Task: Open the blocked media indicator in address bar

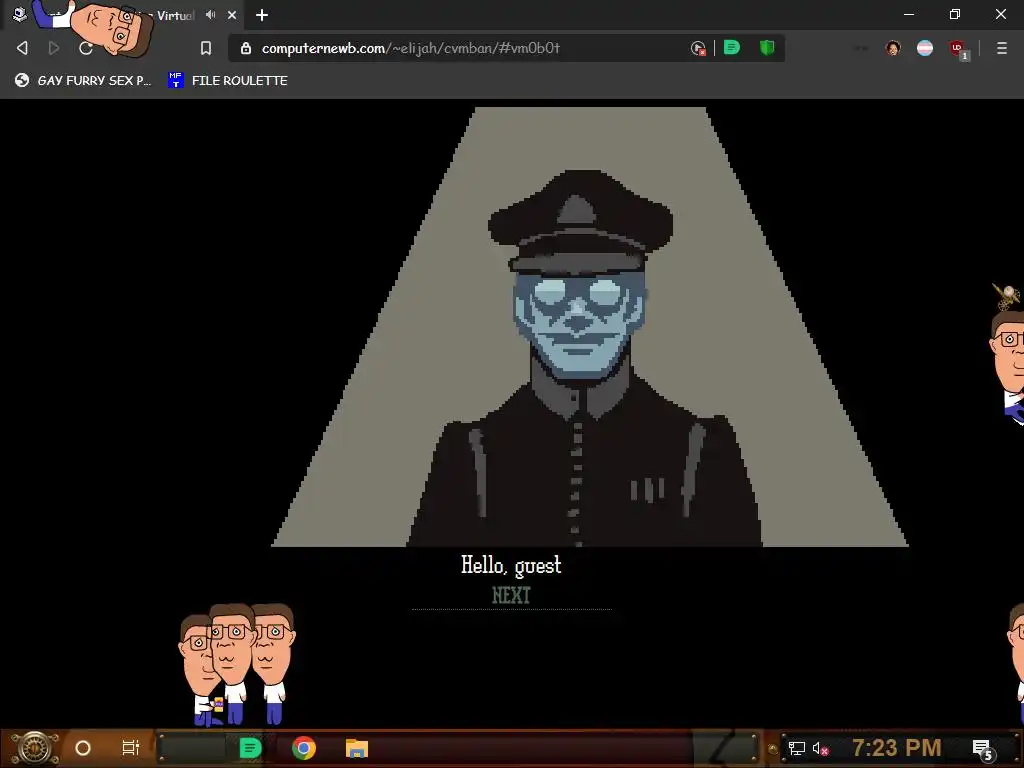Action: (698, 48)
